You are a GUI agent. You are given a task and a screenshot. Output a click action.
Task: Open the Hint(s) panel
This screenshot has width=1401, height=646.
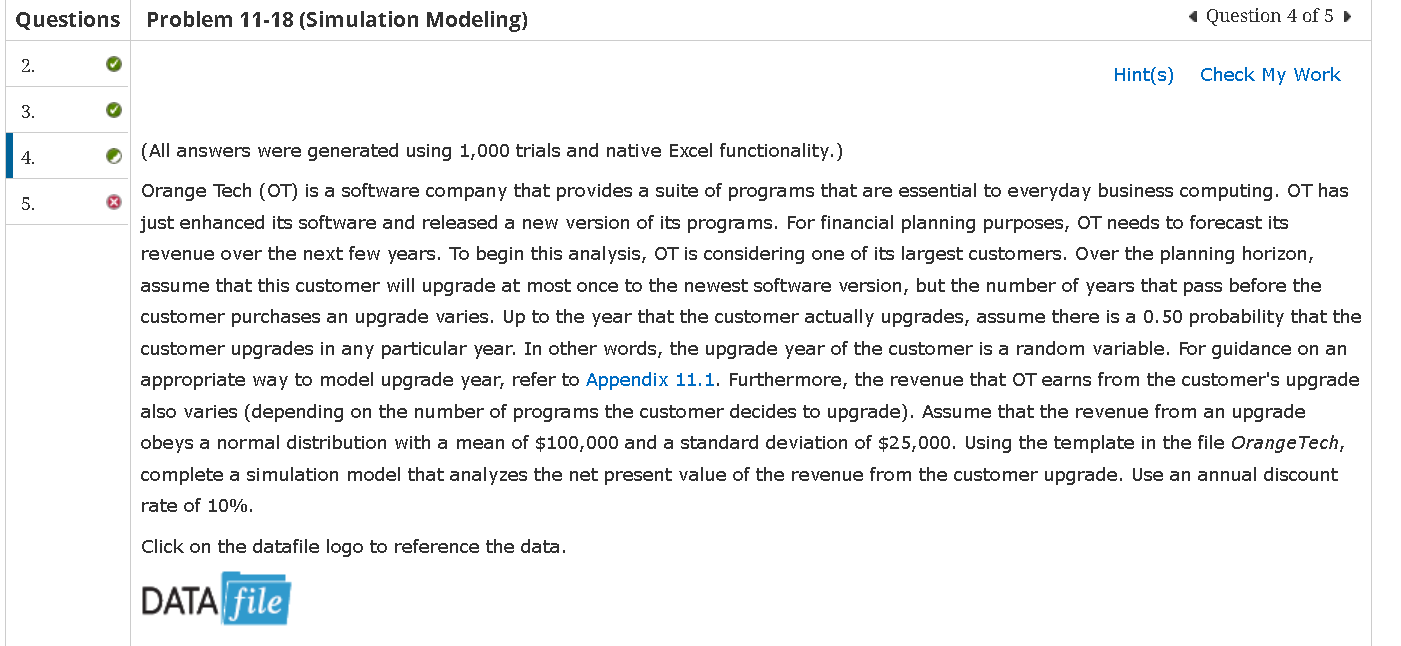tap(1143, 74)
